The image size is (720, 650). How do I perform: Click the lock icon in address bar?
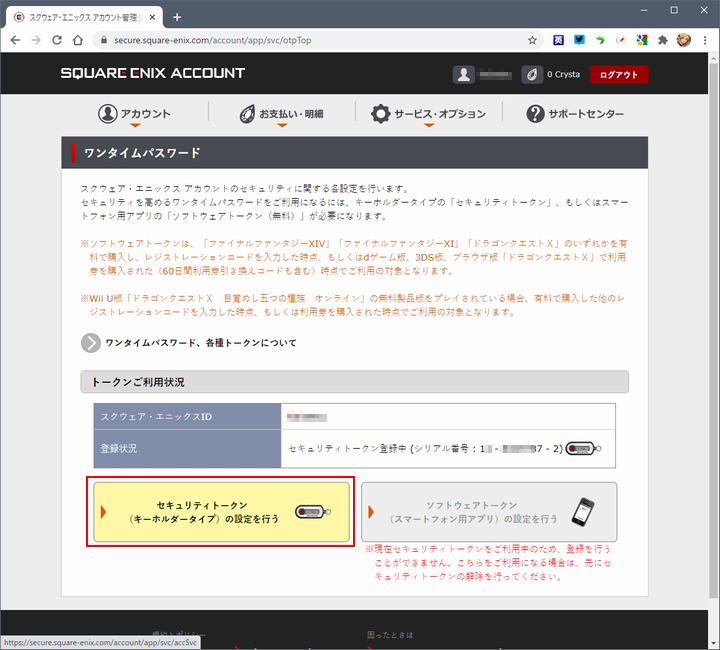[104, 40]
